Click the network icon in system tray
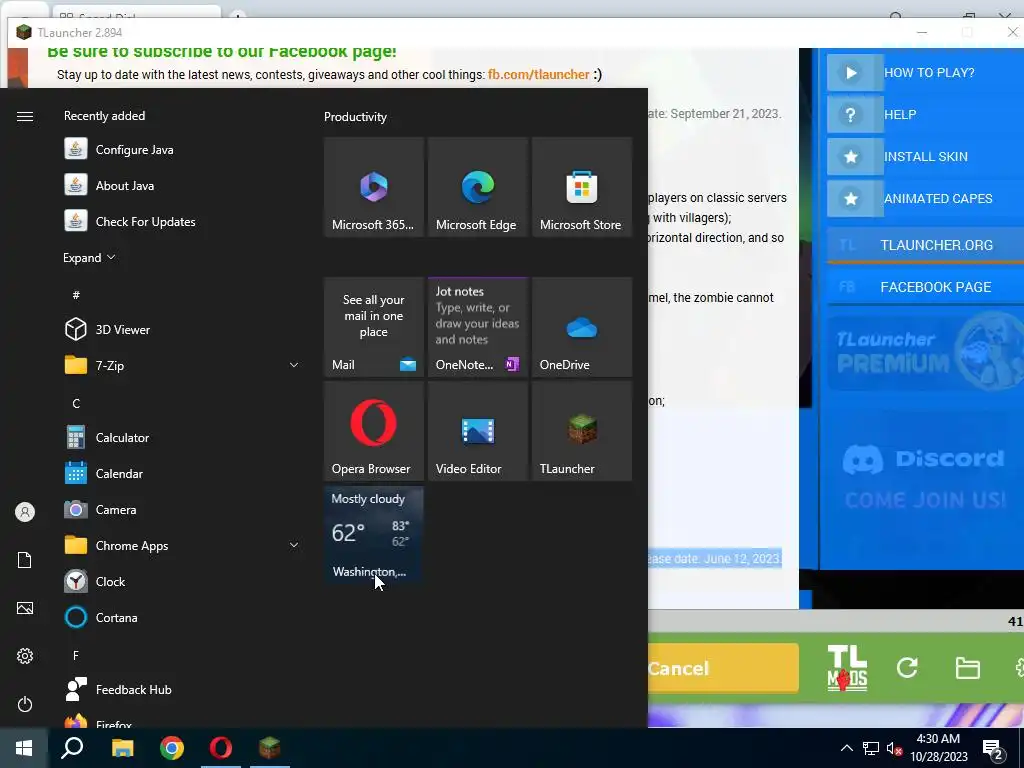The width and height of the screenshot is (1024, 768). pyautogui.click(x=871, y=748)
